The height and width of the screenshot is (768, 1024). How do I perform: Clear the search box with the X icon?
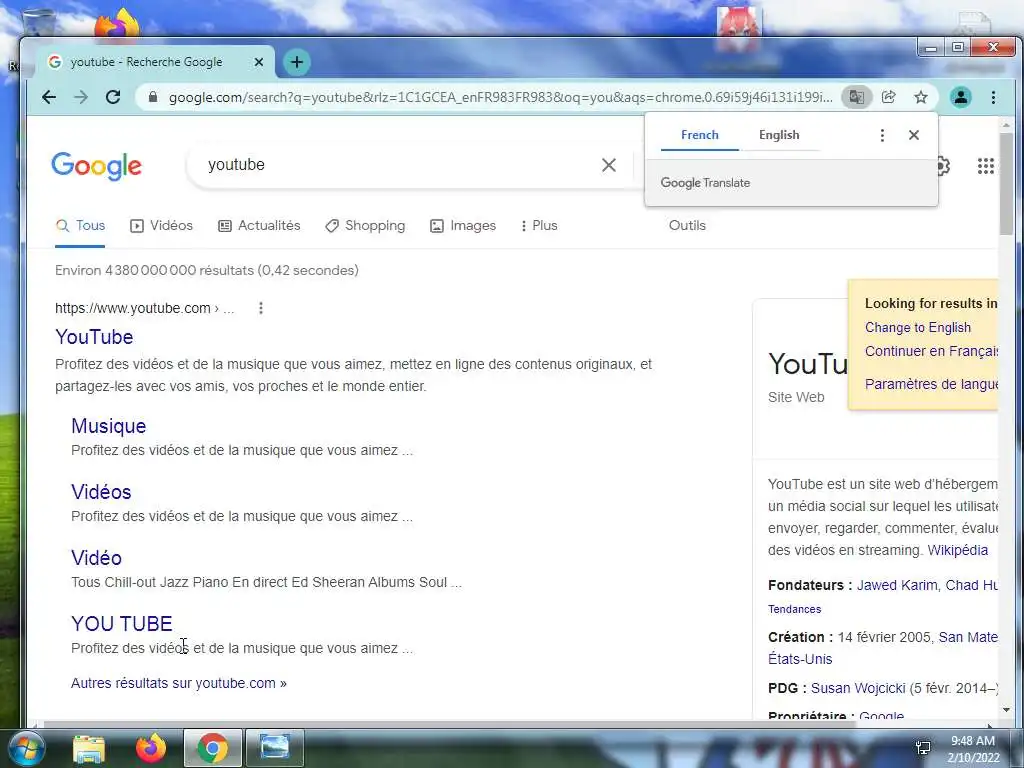pyautogui.click(x=609, y=165)
